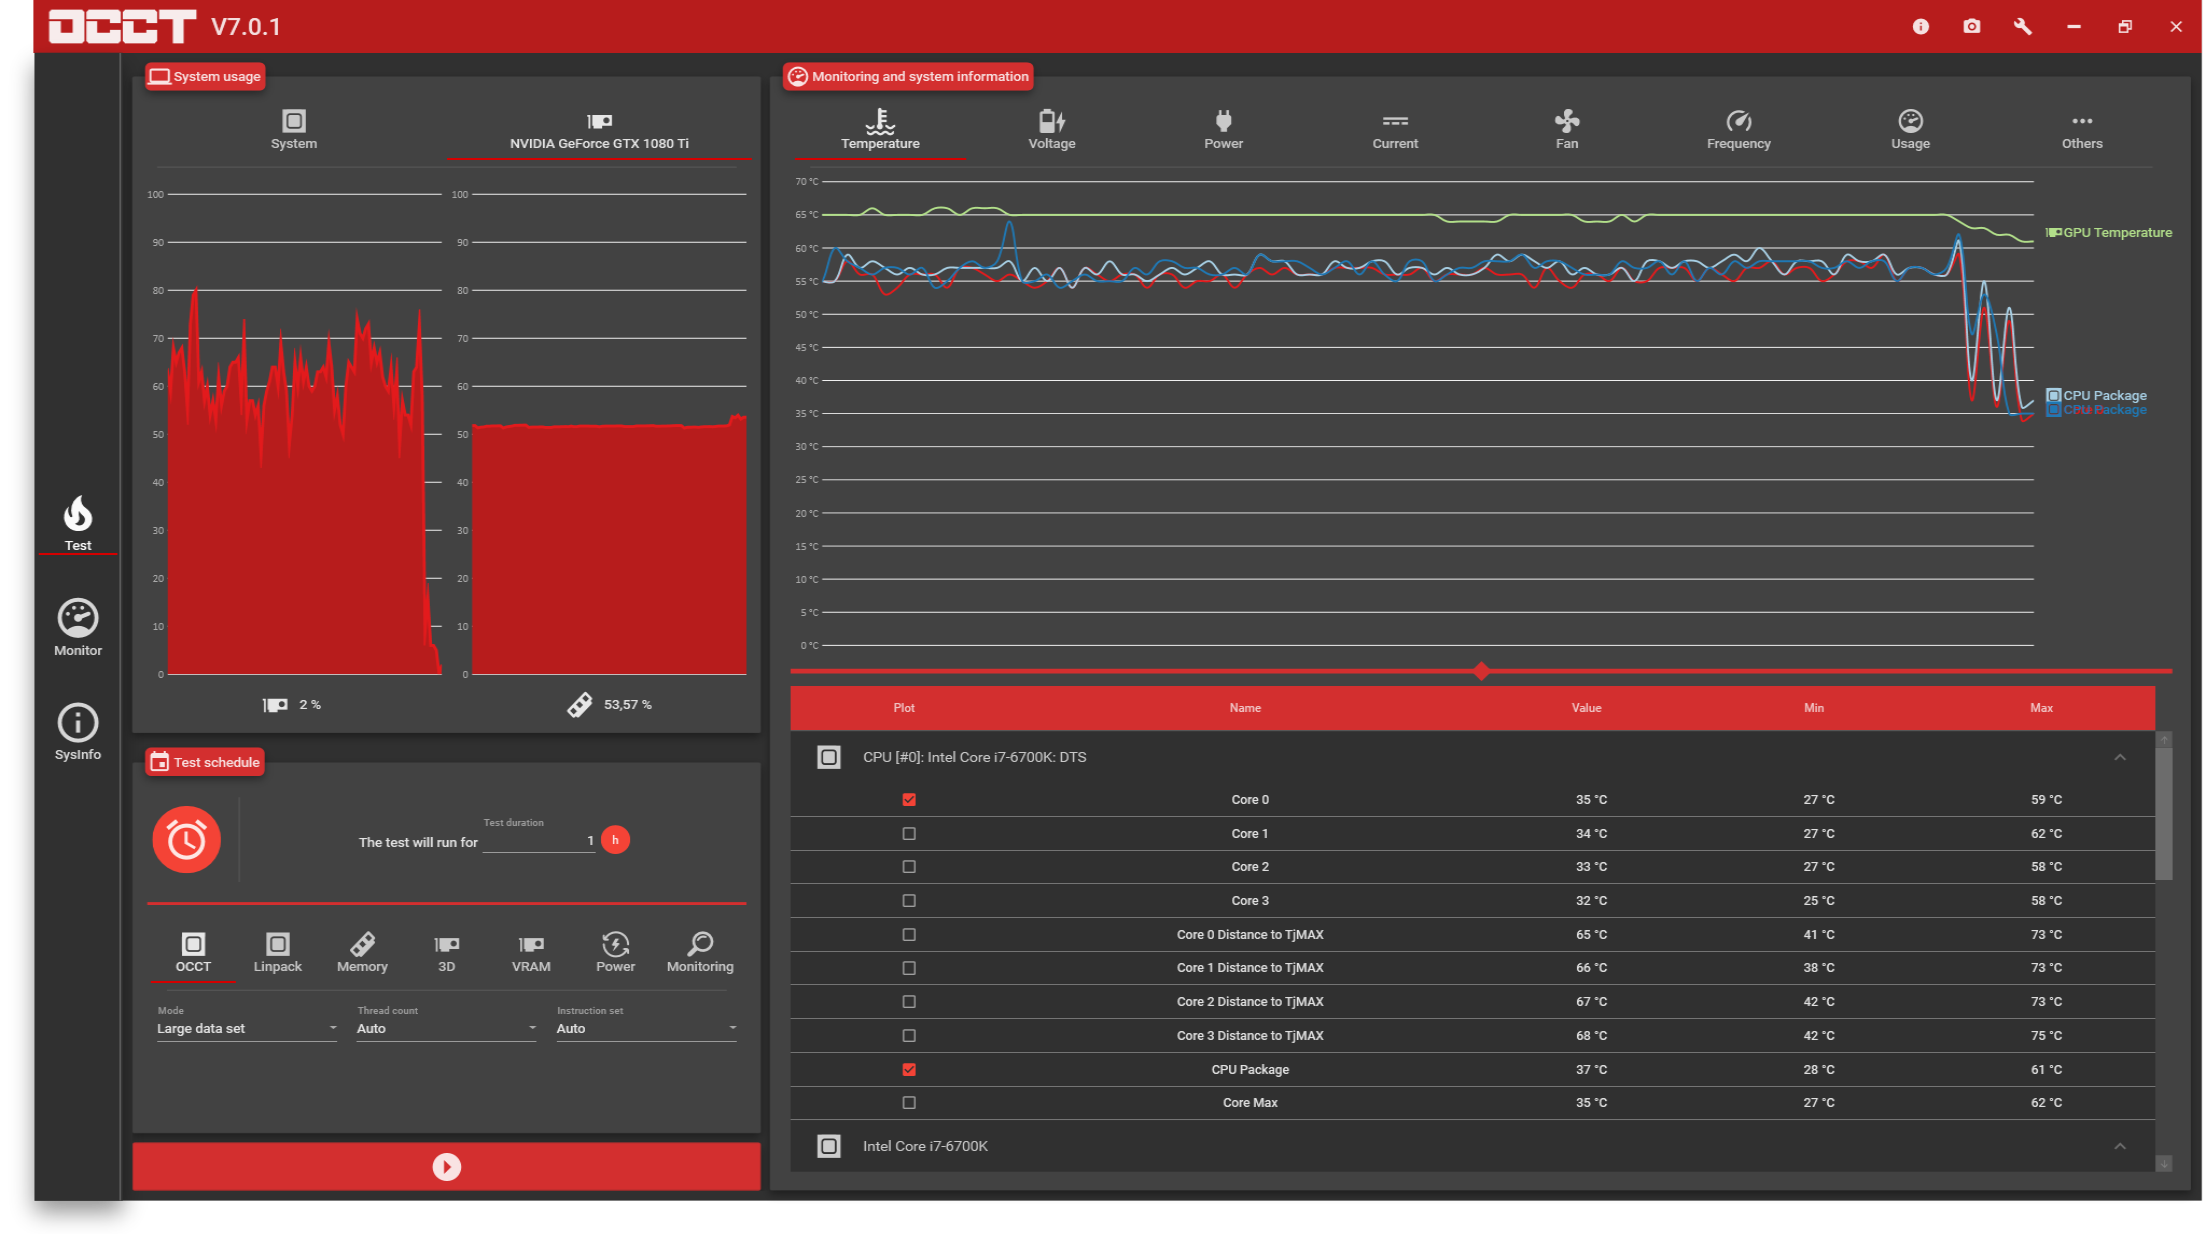Uncheck the Core 0 plot checkbox
Screen dimensions: 2206x1246
[x=909, y=800]
